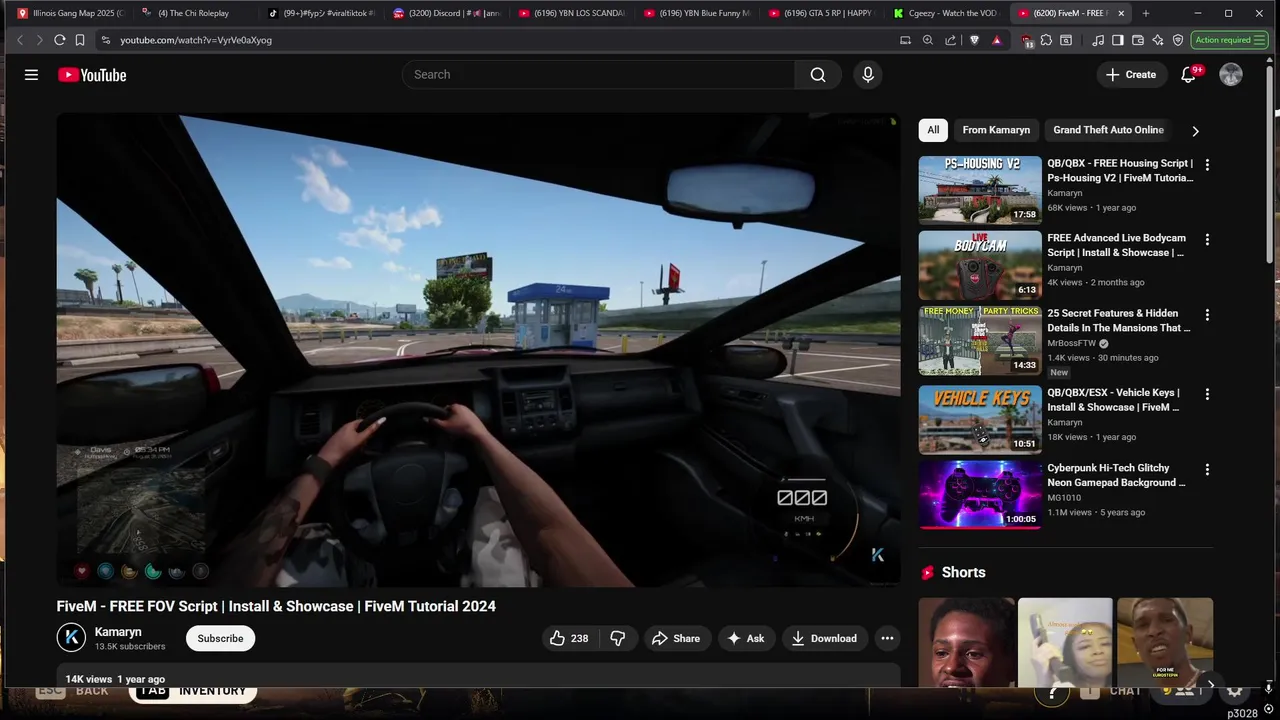This screenshot has height=720, width=1280.
Task: Click the Ask button
Action: [746, 638]
